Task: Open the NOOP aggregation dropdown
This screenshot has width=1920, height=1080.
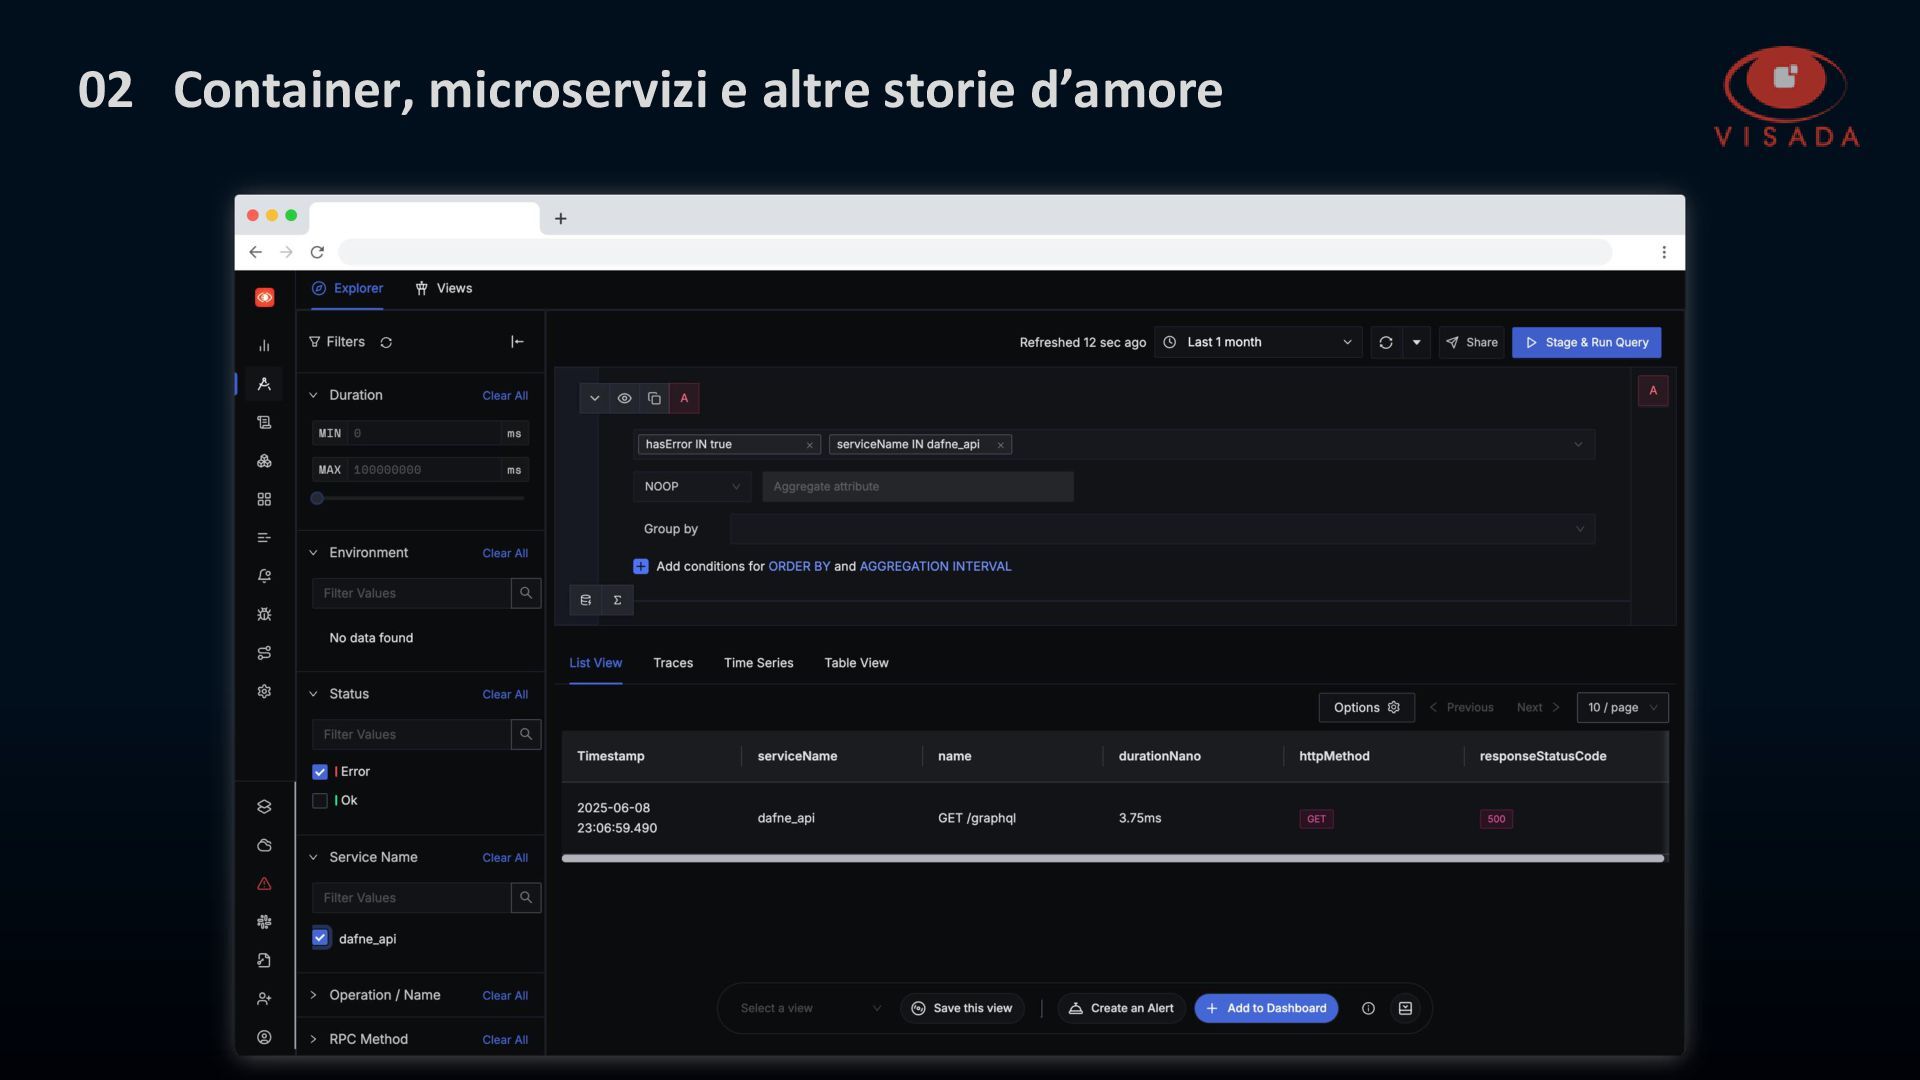Action: (692, 487)
